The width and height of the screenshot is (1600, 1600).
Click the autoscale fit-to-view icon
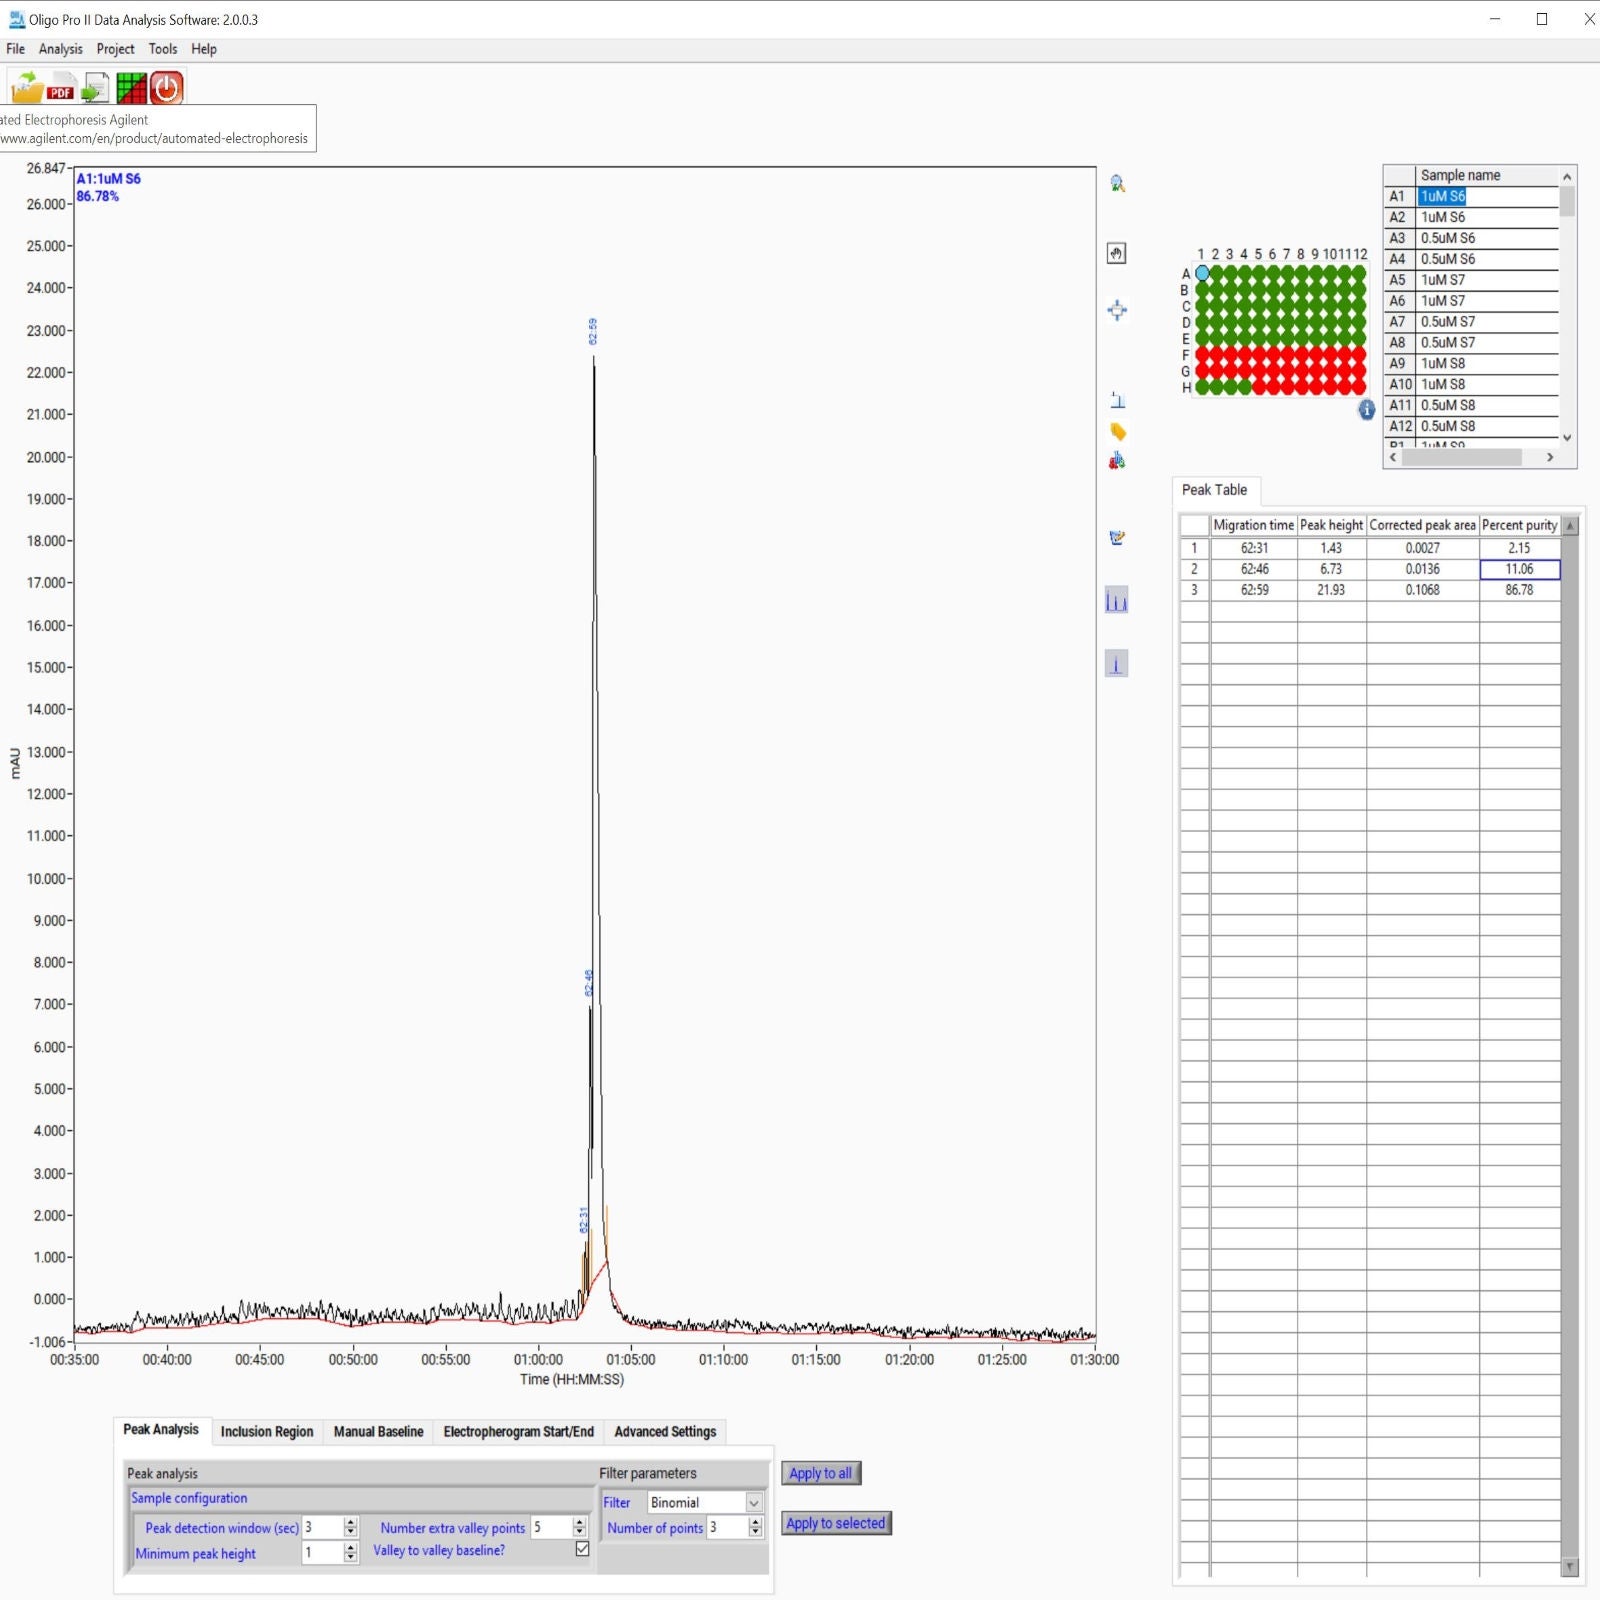pyautogui.click(x=1117, y=310)
